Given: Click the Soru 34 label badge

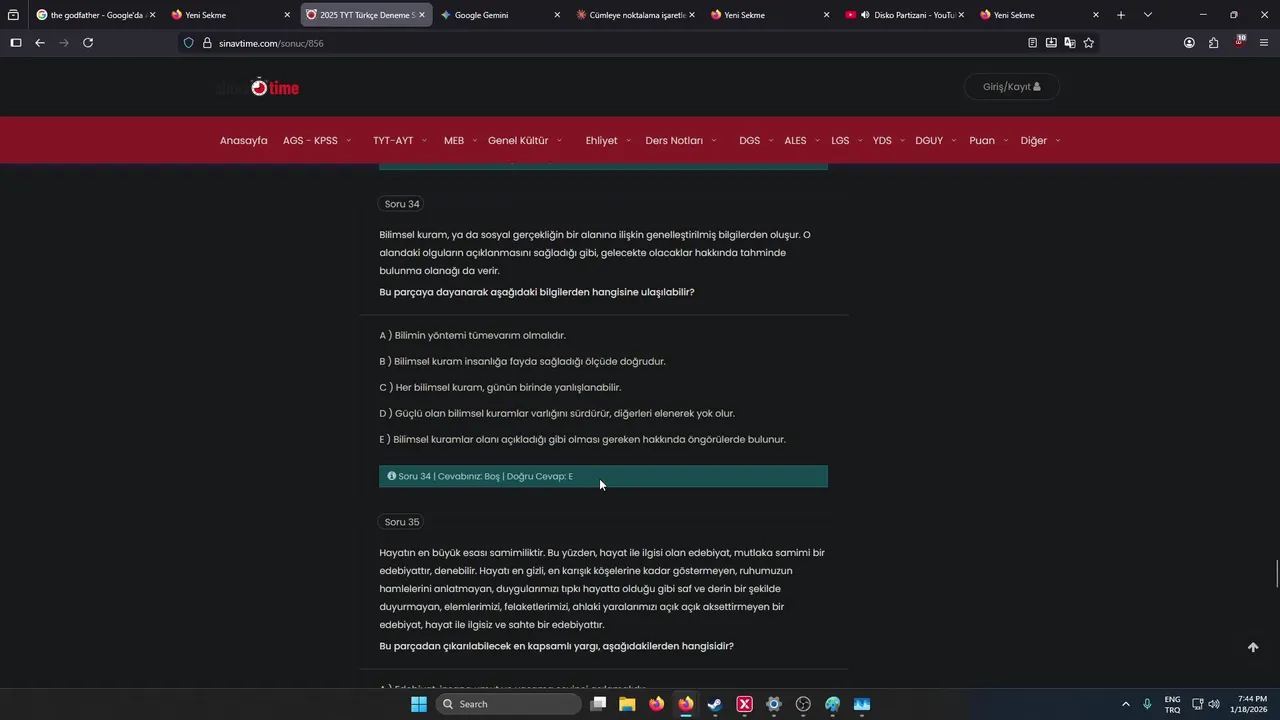Looking at the screenshot, I should point(402,204).
